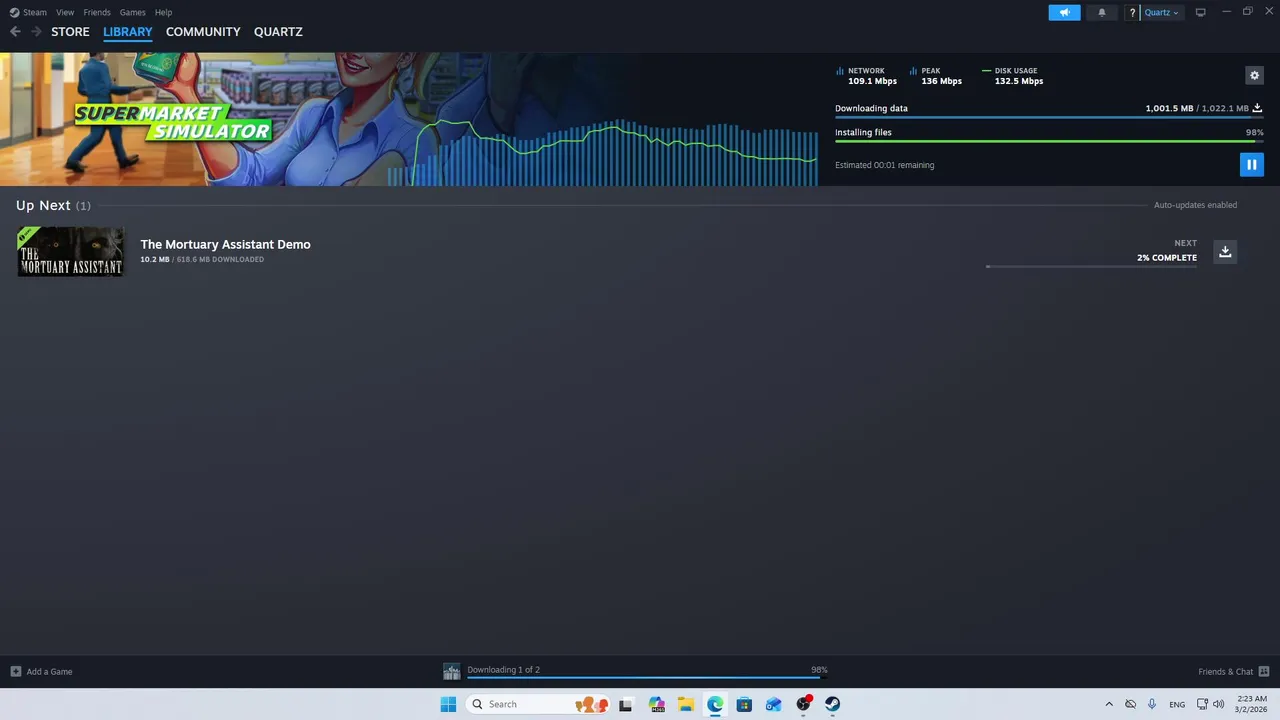Open Microsoft 365 Copilot taskbar icon
The image size is (1280, 720).
(x=656, y=704)
